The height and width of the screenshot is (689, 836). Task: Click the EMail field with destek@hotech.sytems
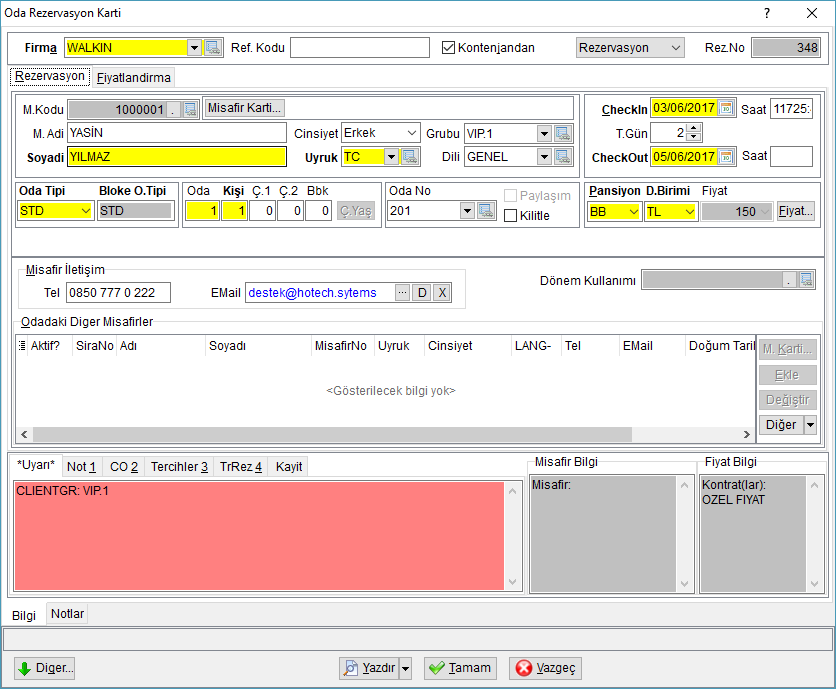tap(320, 292)
